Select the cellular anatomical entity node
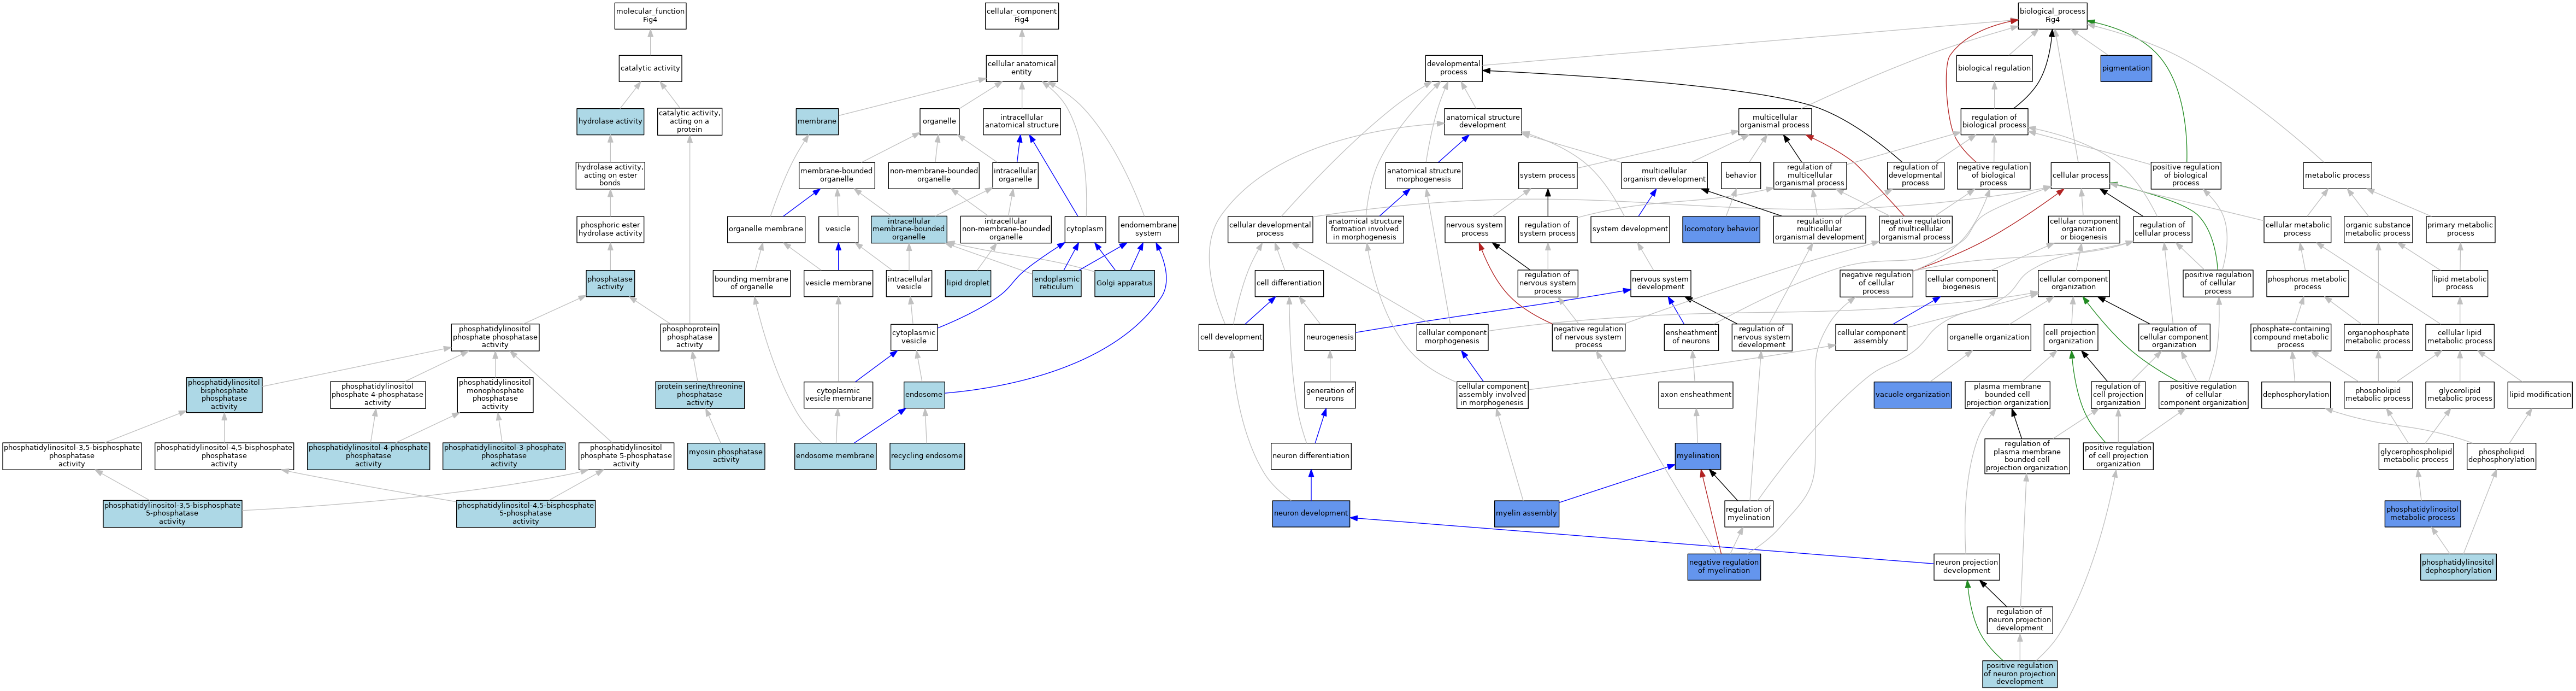Viewport: 2576px width, 691px height. coord(1021,68)
